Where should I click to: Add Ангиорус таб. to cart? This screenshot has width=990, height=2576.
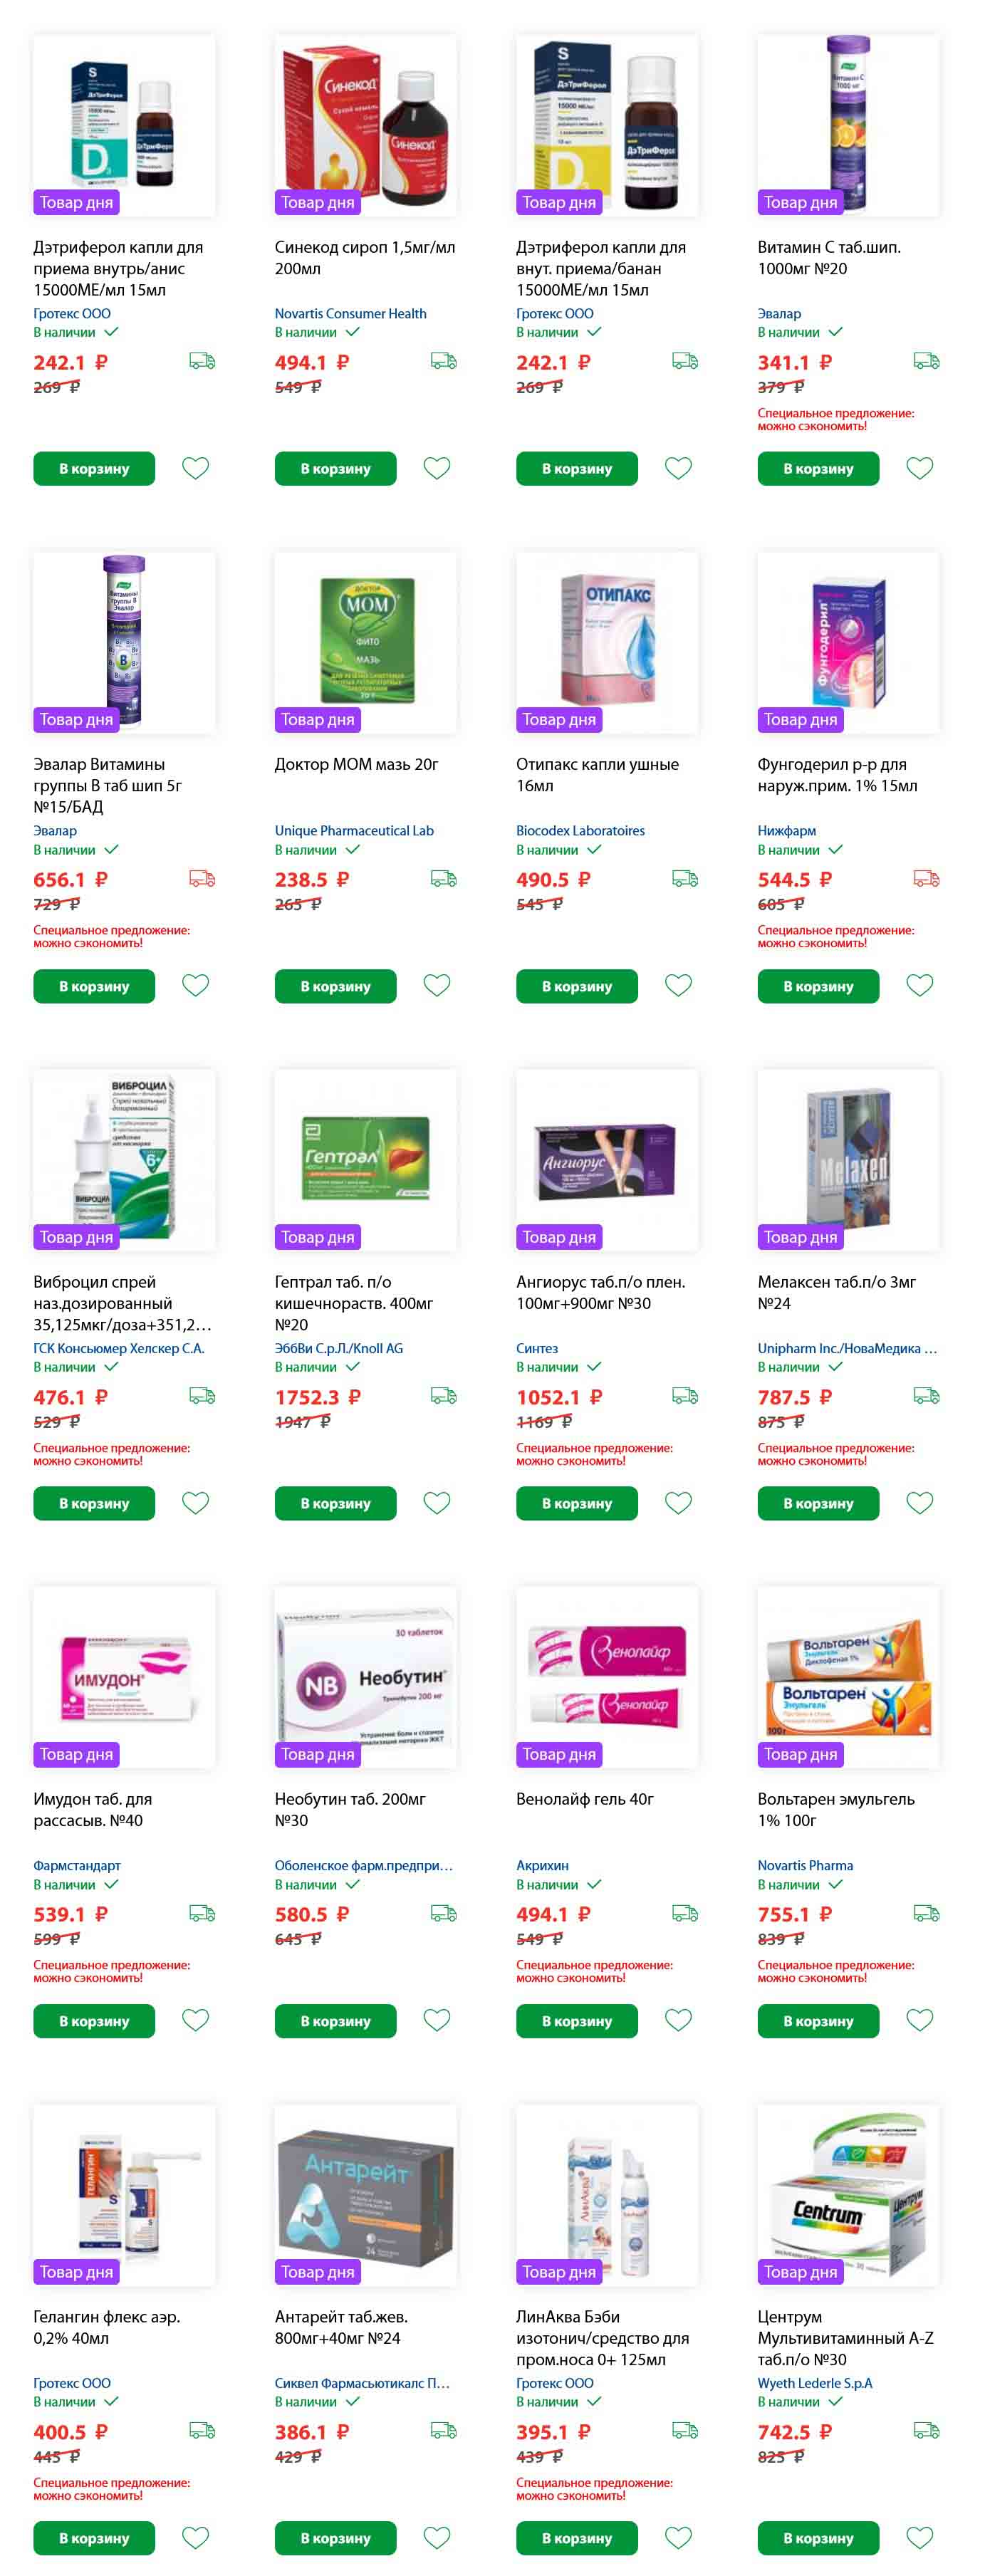click(x=577, y=1503)
